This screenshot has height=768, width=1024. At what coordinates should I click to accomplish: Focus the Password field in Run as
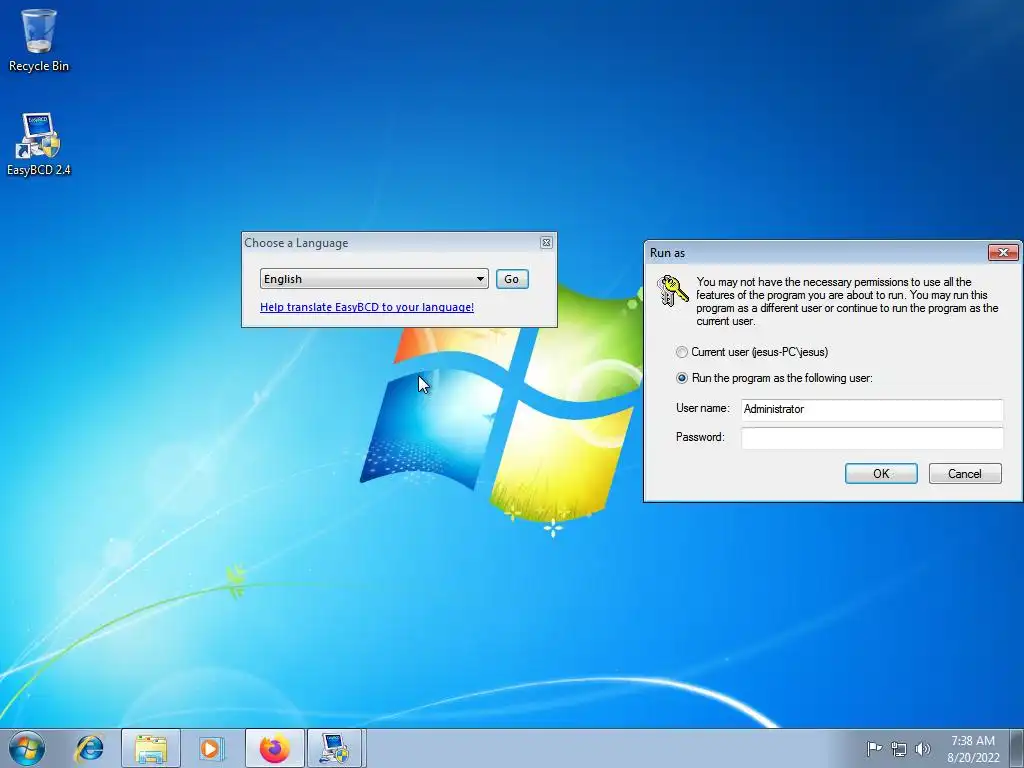872,438
